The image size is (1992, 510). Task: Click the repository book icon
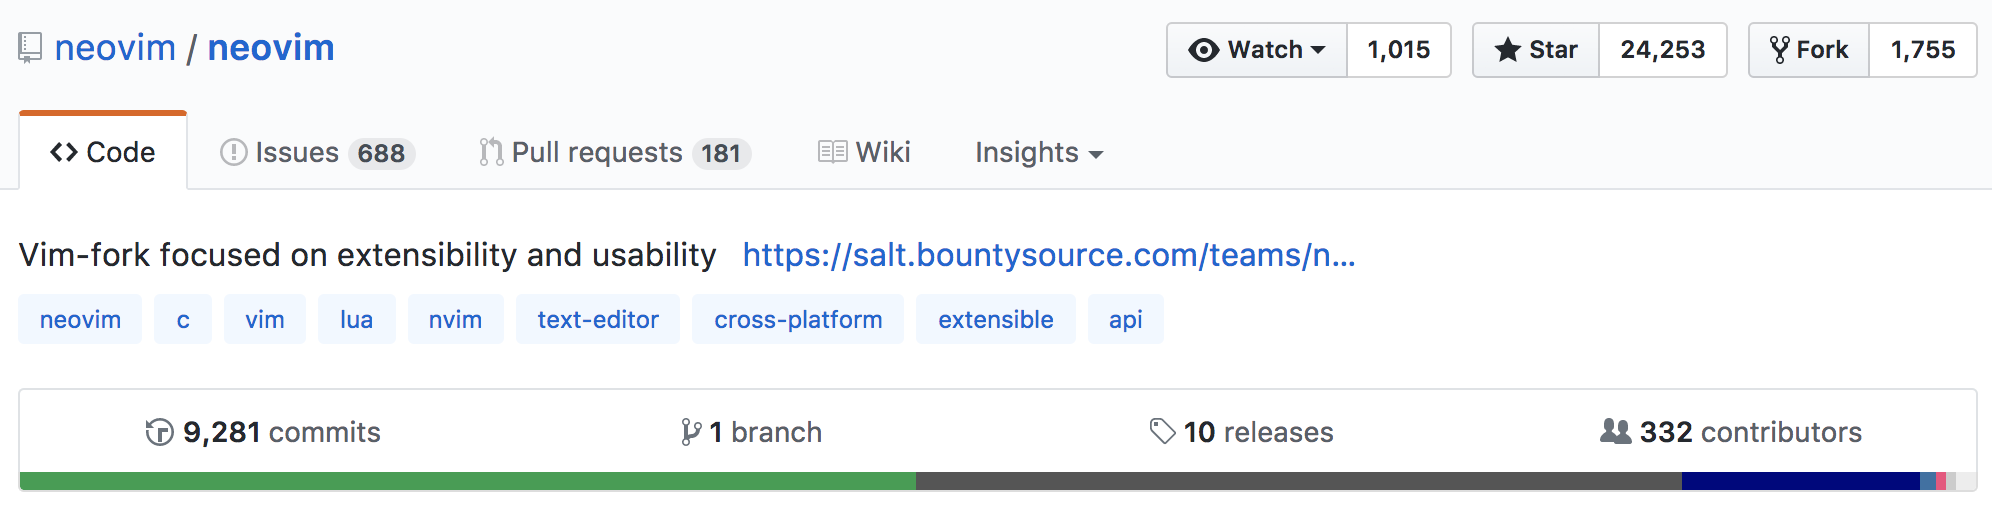[30, 48]
